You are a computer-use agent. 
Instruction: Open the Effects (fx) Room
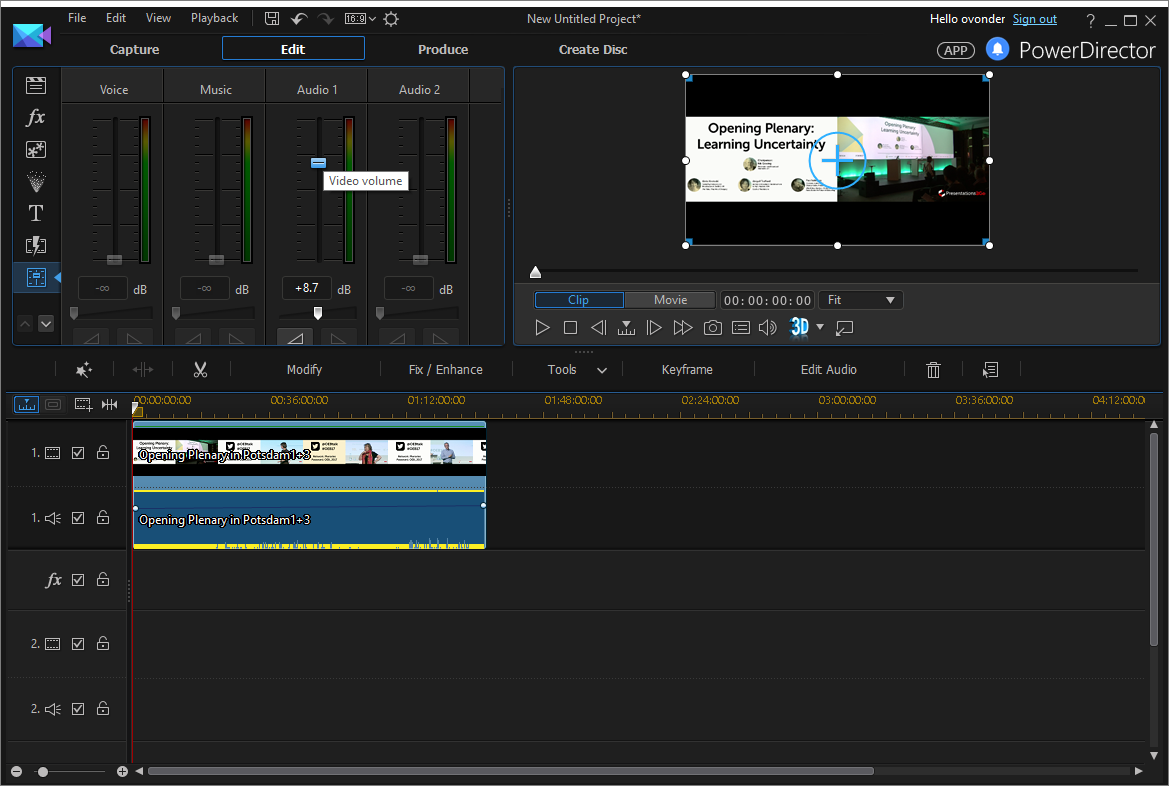pos(36,118)
